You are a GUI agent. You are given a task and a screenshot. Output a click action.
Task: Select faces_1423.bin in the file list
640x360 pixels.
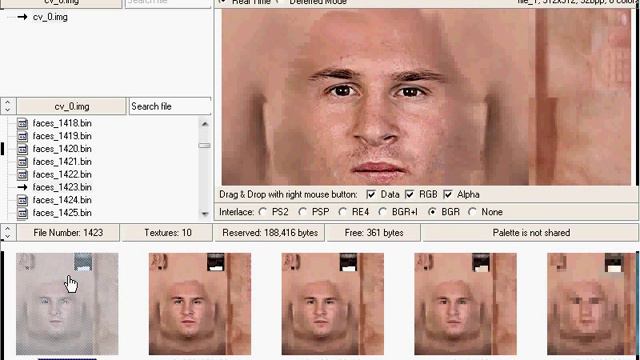pyautogui.click(x=62, y=187)
